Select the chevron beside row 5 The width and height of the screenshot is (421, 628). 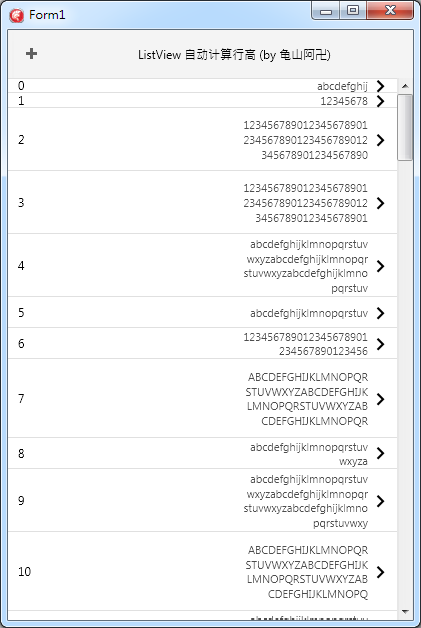tap(381, 313)
